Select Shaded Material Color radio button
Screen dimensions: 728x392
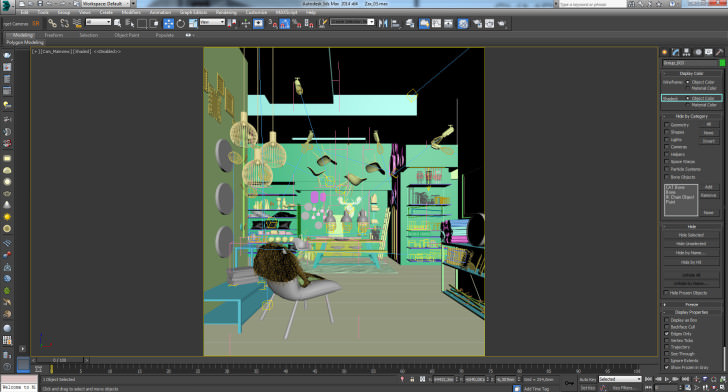point(688,105)
